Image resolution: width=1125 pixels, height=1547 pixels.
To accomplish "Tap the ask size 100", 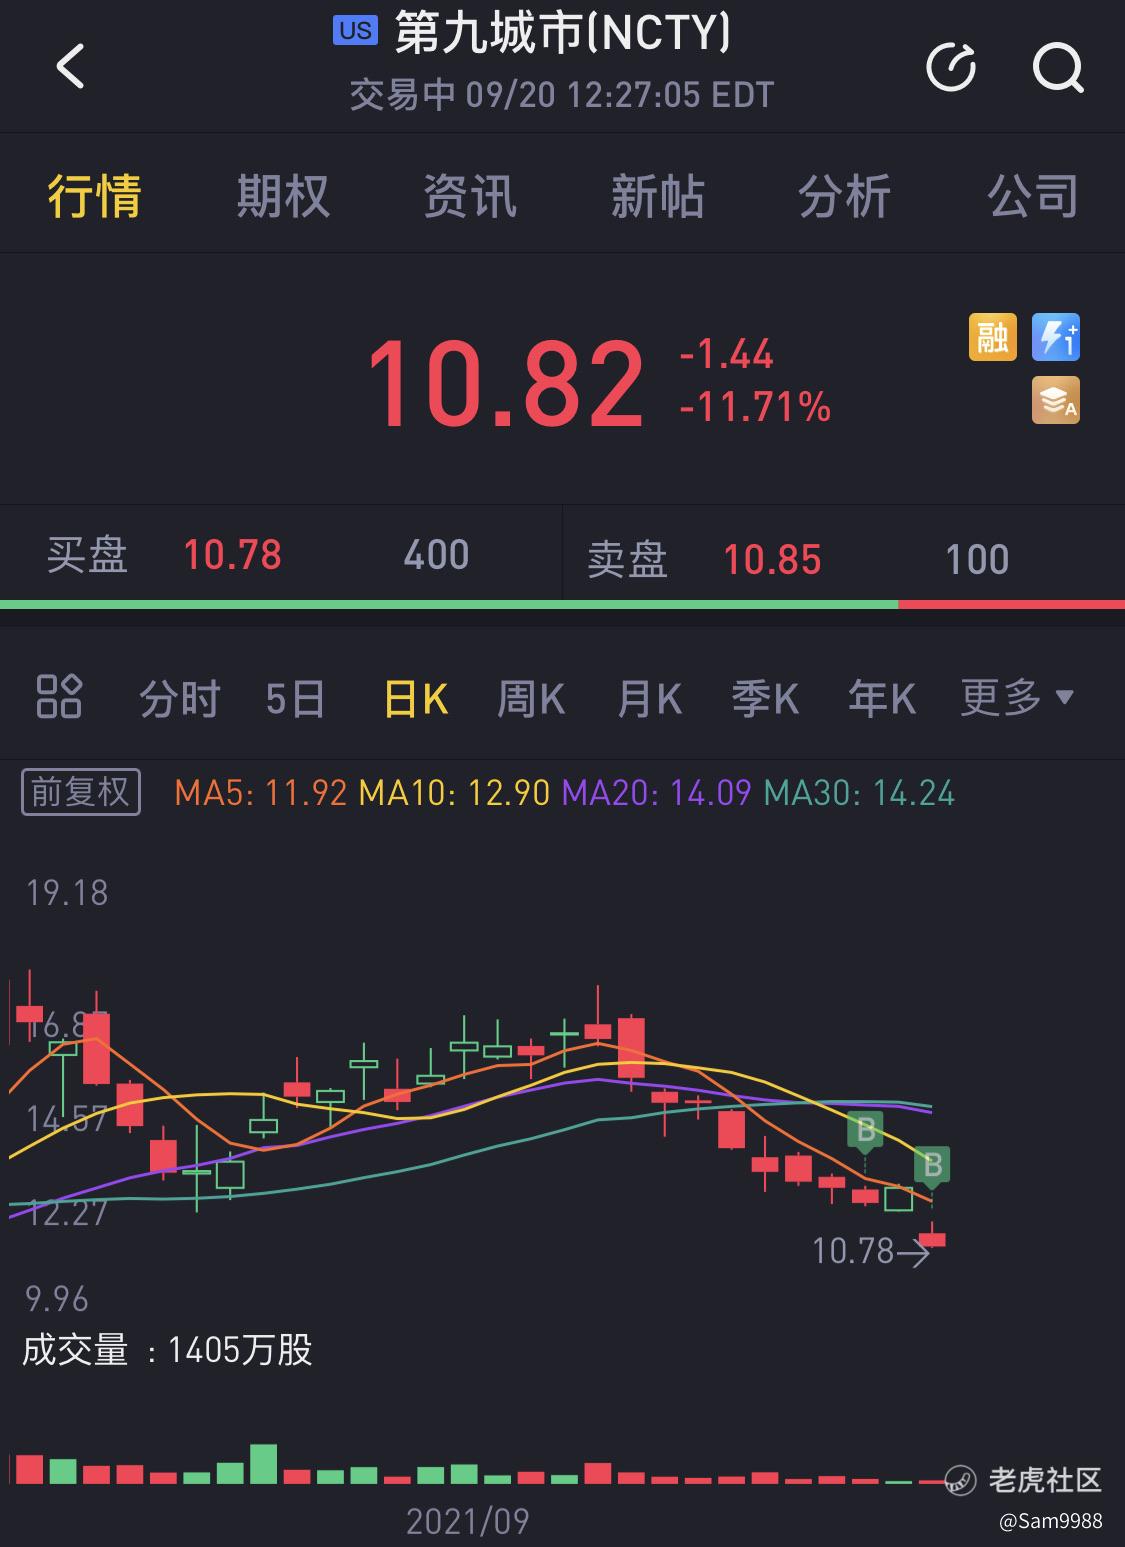I will point(977,560).
